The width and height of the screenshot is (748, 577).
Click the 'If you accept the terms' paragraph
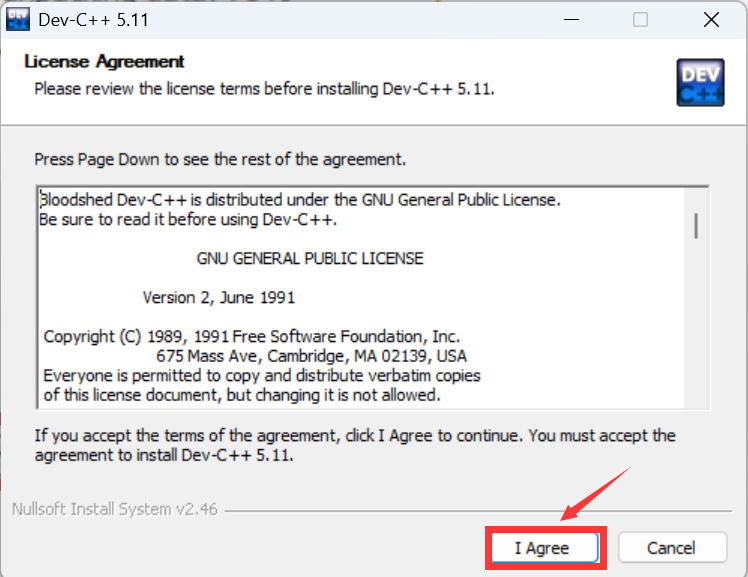pos(355,445)
